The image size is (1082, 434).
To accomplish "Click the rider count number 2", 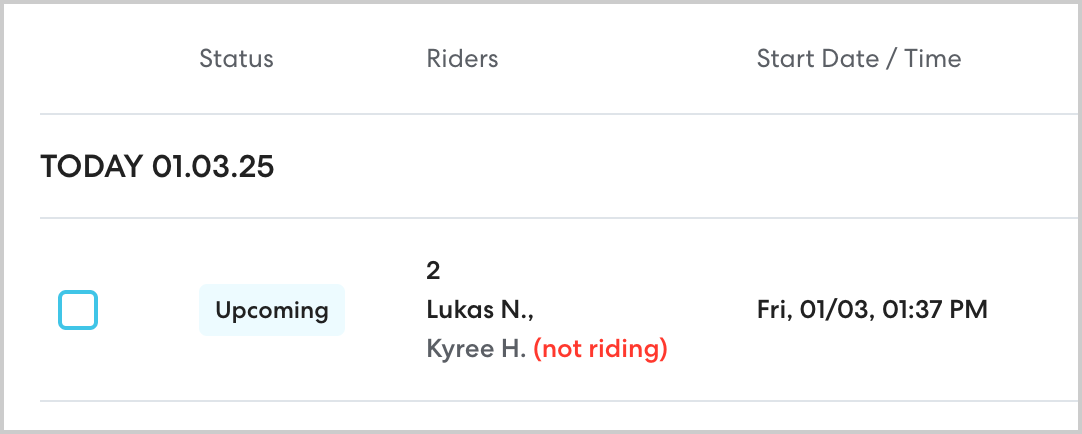I will (x=433, y=270).
